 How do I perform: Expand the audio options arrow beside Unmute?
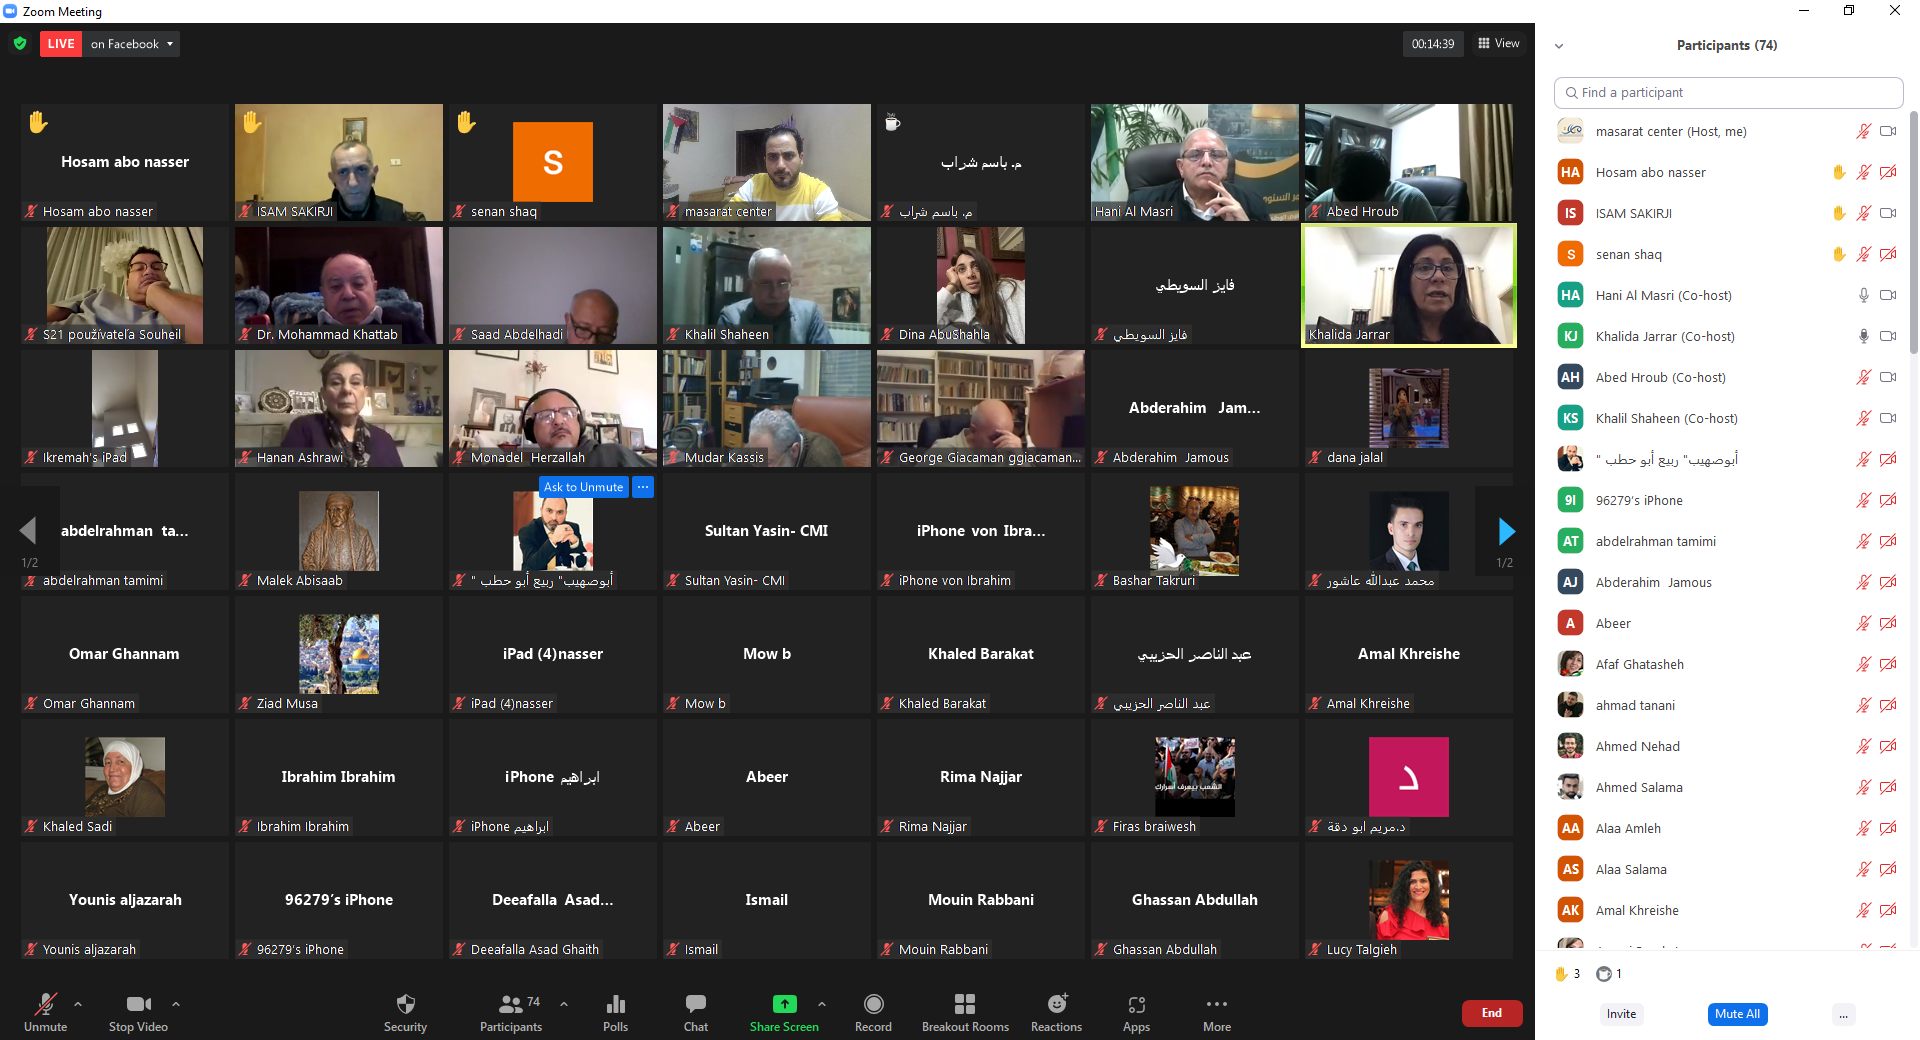[x=78, y=1003]
